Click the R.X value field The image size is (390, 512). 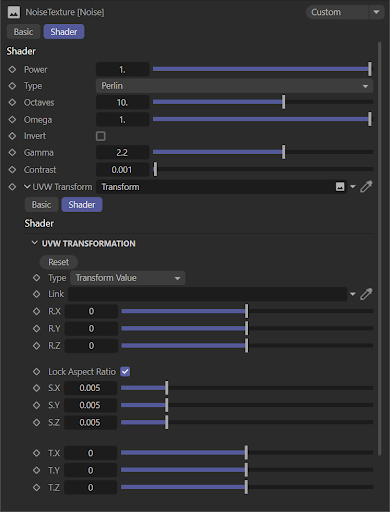91,311
